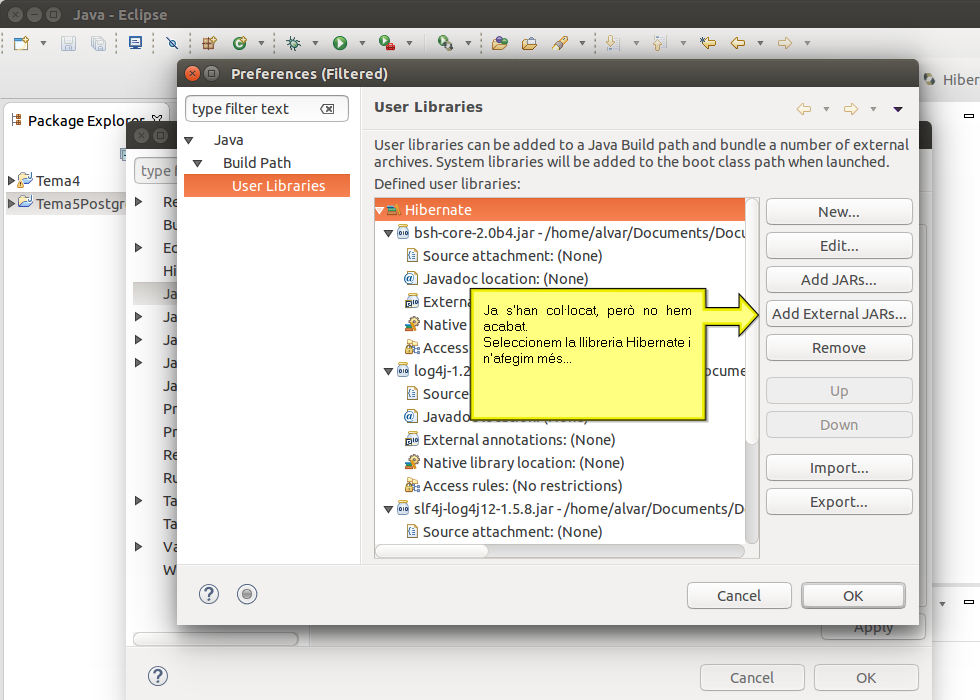Click the New... button
Image resolution: width=980 pixels, height=700 pixels.
(839, 212)
